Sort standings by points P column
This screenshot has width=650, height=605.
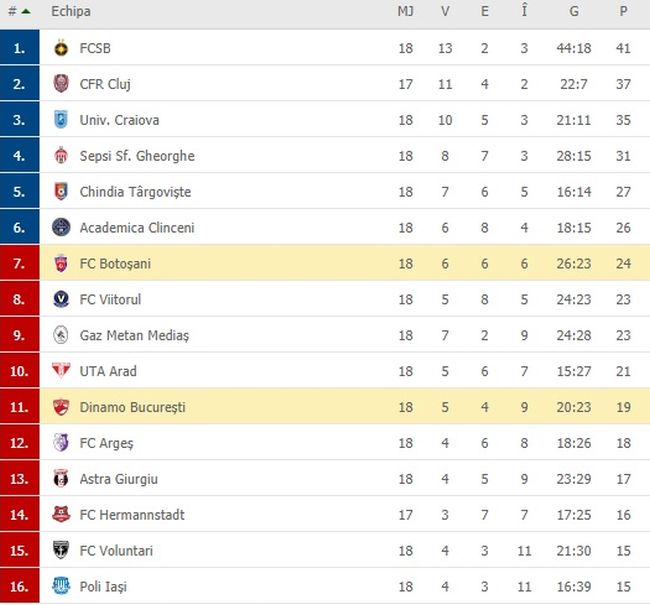pyautogui.click(x=623, y=12)
